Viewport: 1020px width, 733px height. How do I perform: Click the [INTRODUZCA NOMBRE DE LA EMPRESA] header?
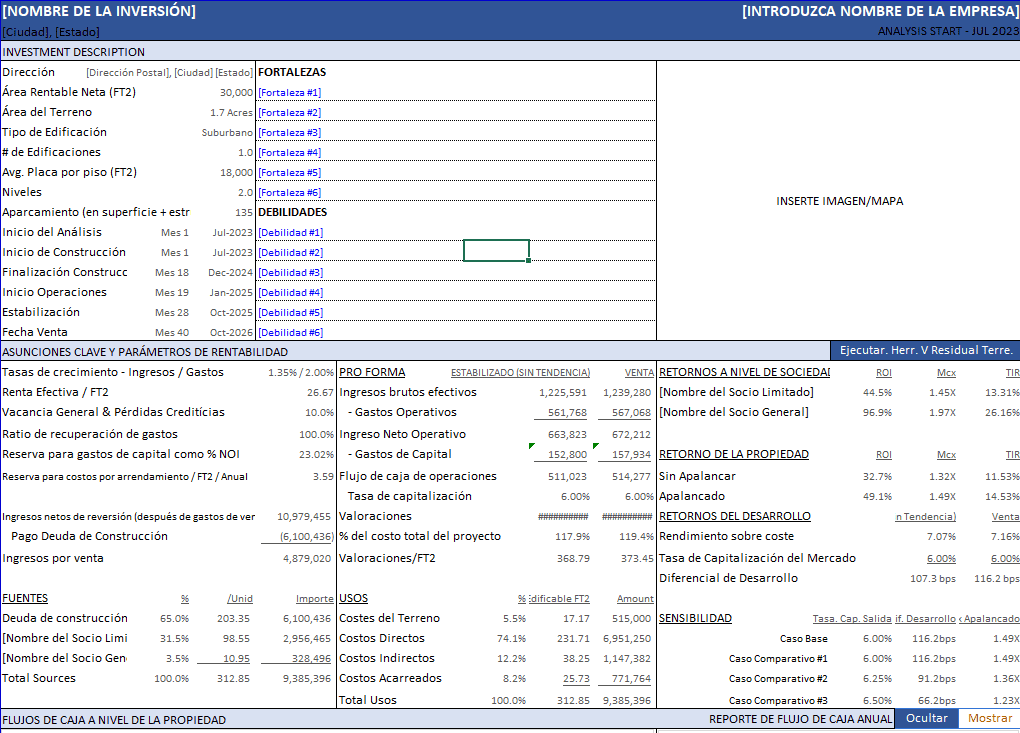879,12
